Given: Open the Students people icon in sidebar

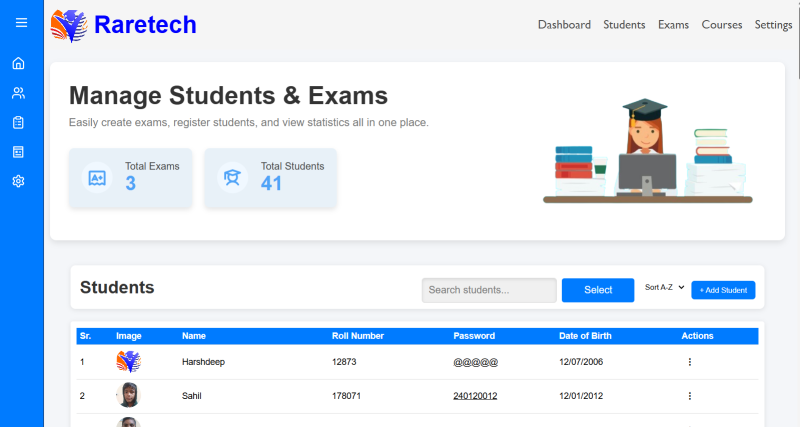Looking at the screenshot, I should tap(18, 93).
